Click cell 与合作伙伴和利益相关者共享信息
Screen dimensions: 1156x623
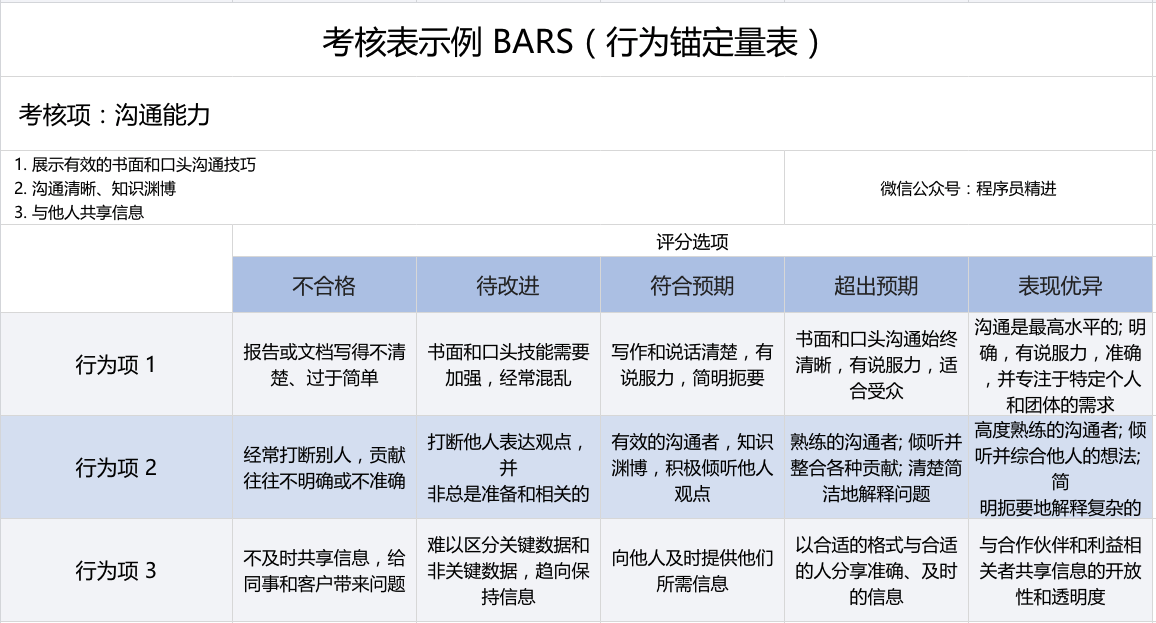click(x=1060, y=571)
